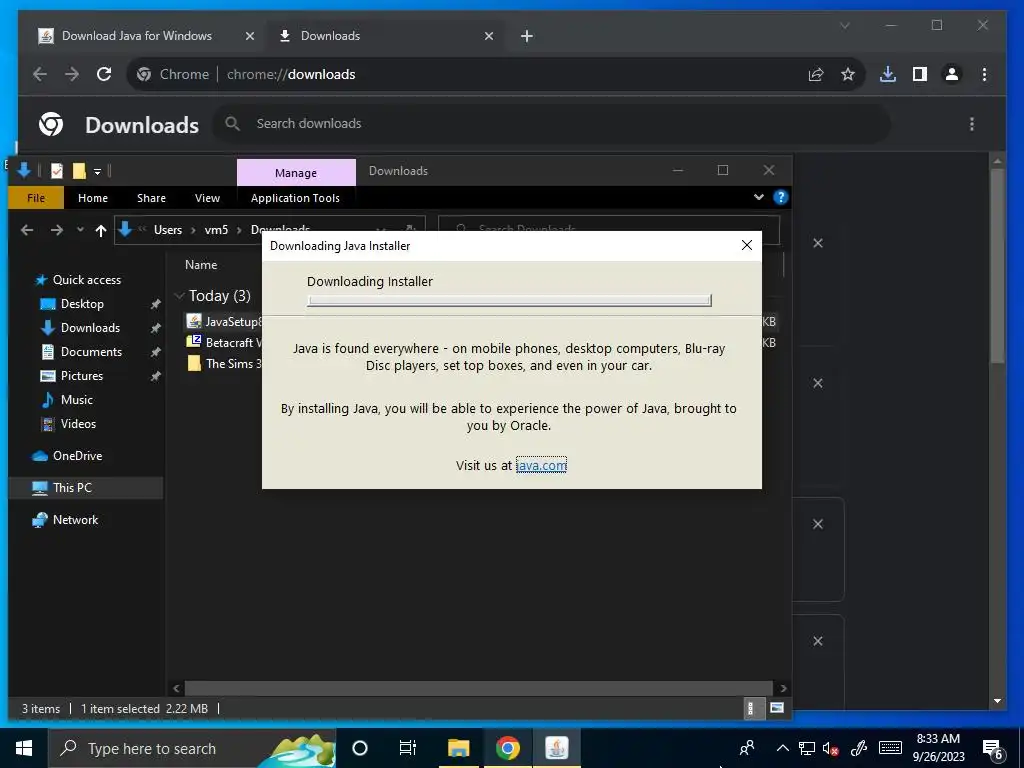Click the Downloading Installer progress bar

tap(509, 300)
